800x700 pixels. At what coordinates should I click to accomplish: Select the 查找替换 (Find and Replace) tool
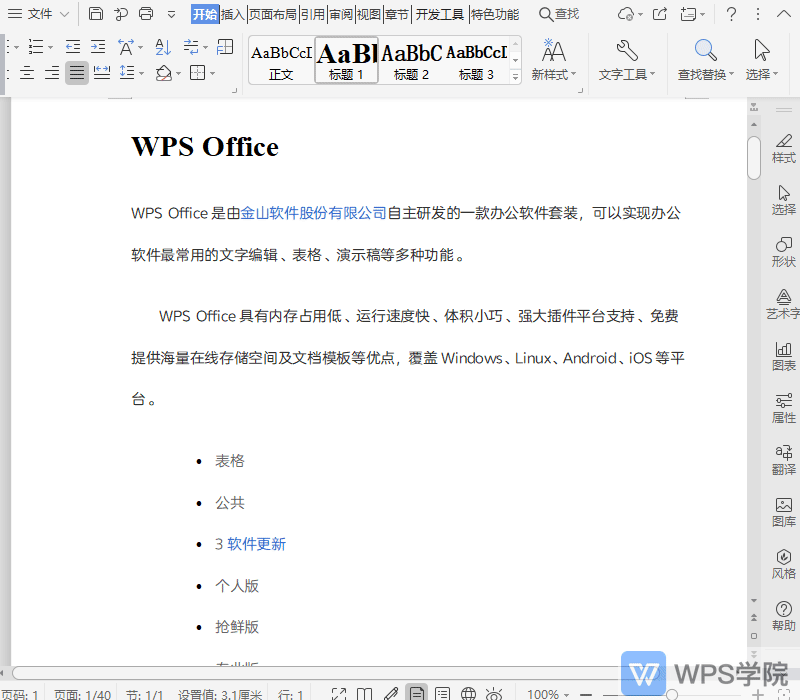(704, 60)
